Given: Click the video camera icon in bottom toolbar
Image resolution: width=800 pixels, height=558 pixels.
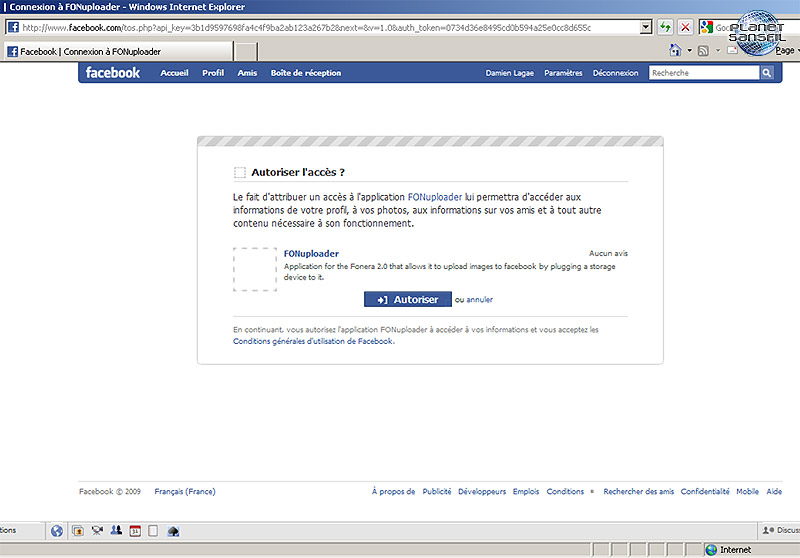Looking at the screenshot, I should [97, 531].
